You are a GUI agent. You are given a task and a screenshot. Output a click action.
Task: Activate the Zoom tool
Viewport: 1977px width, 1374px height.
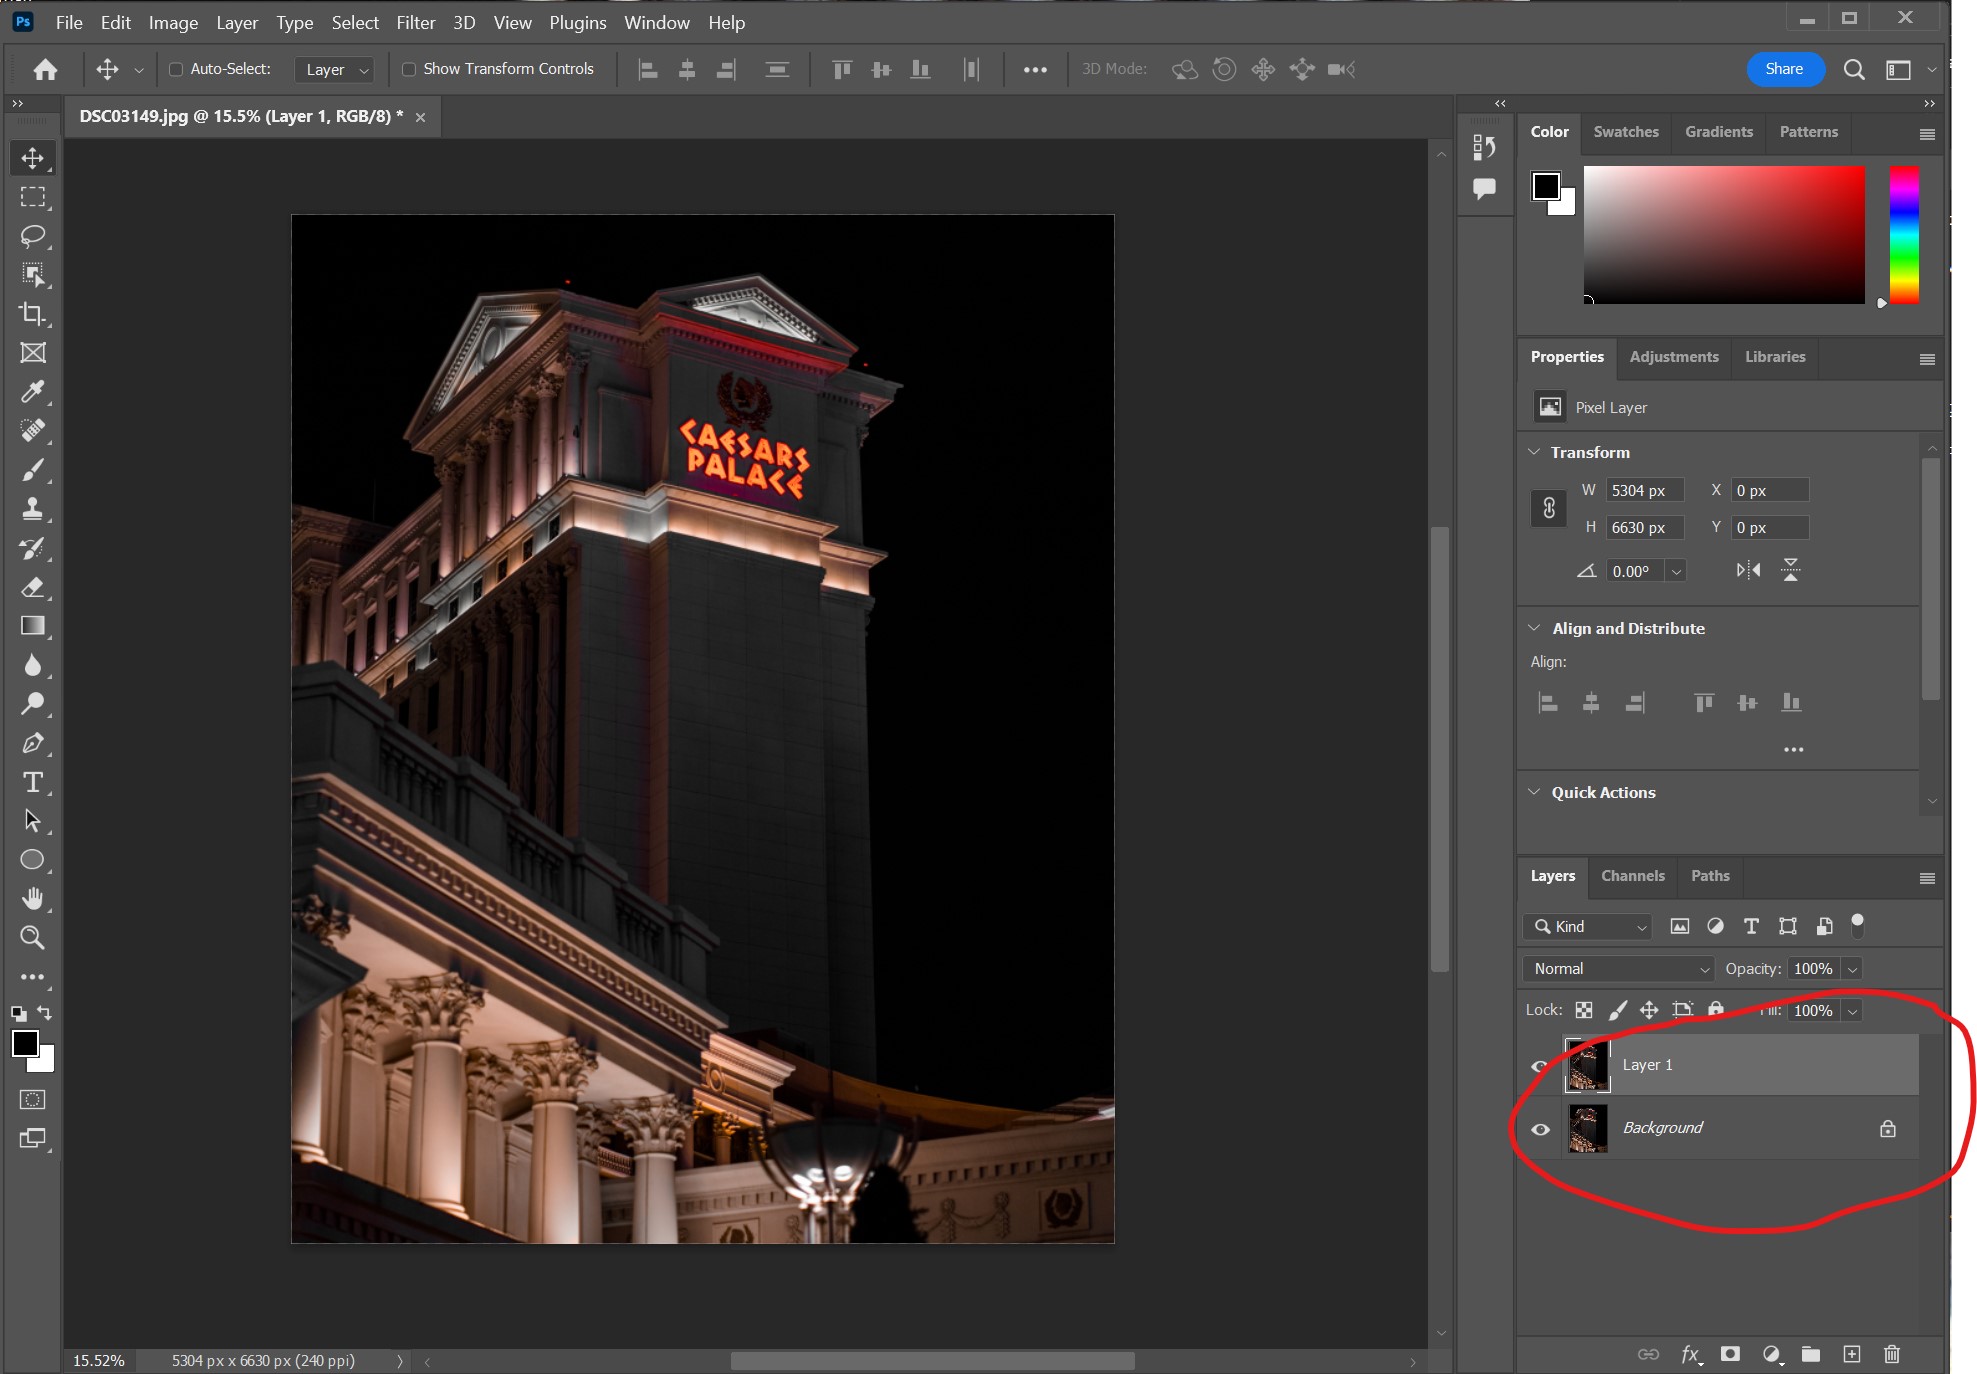[32, 938]
